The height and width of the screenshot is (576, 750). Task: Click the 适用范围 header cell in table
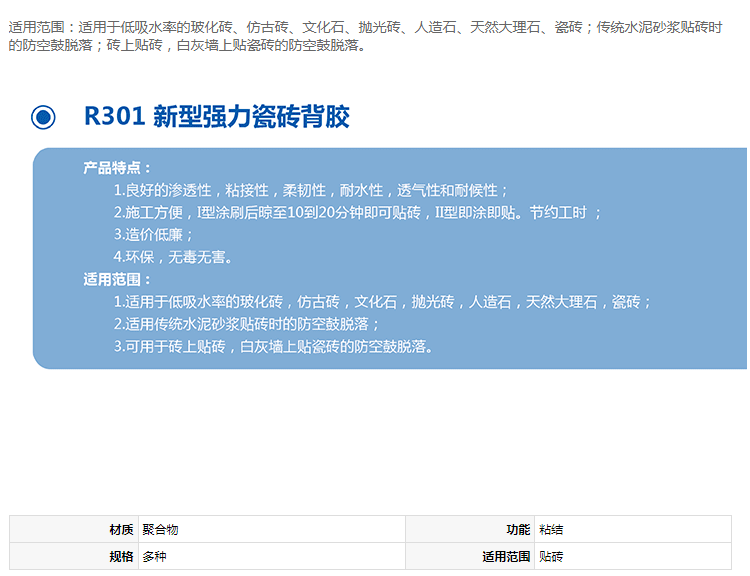point(506,556)
